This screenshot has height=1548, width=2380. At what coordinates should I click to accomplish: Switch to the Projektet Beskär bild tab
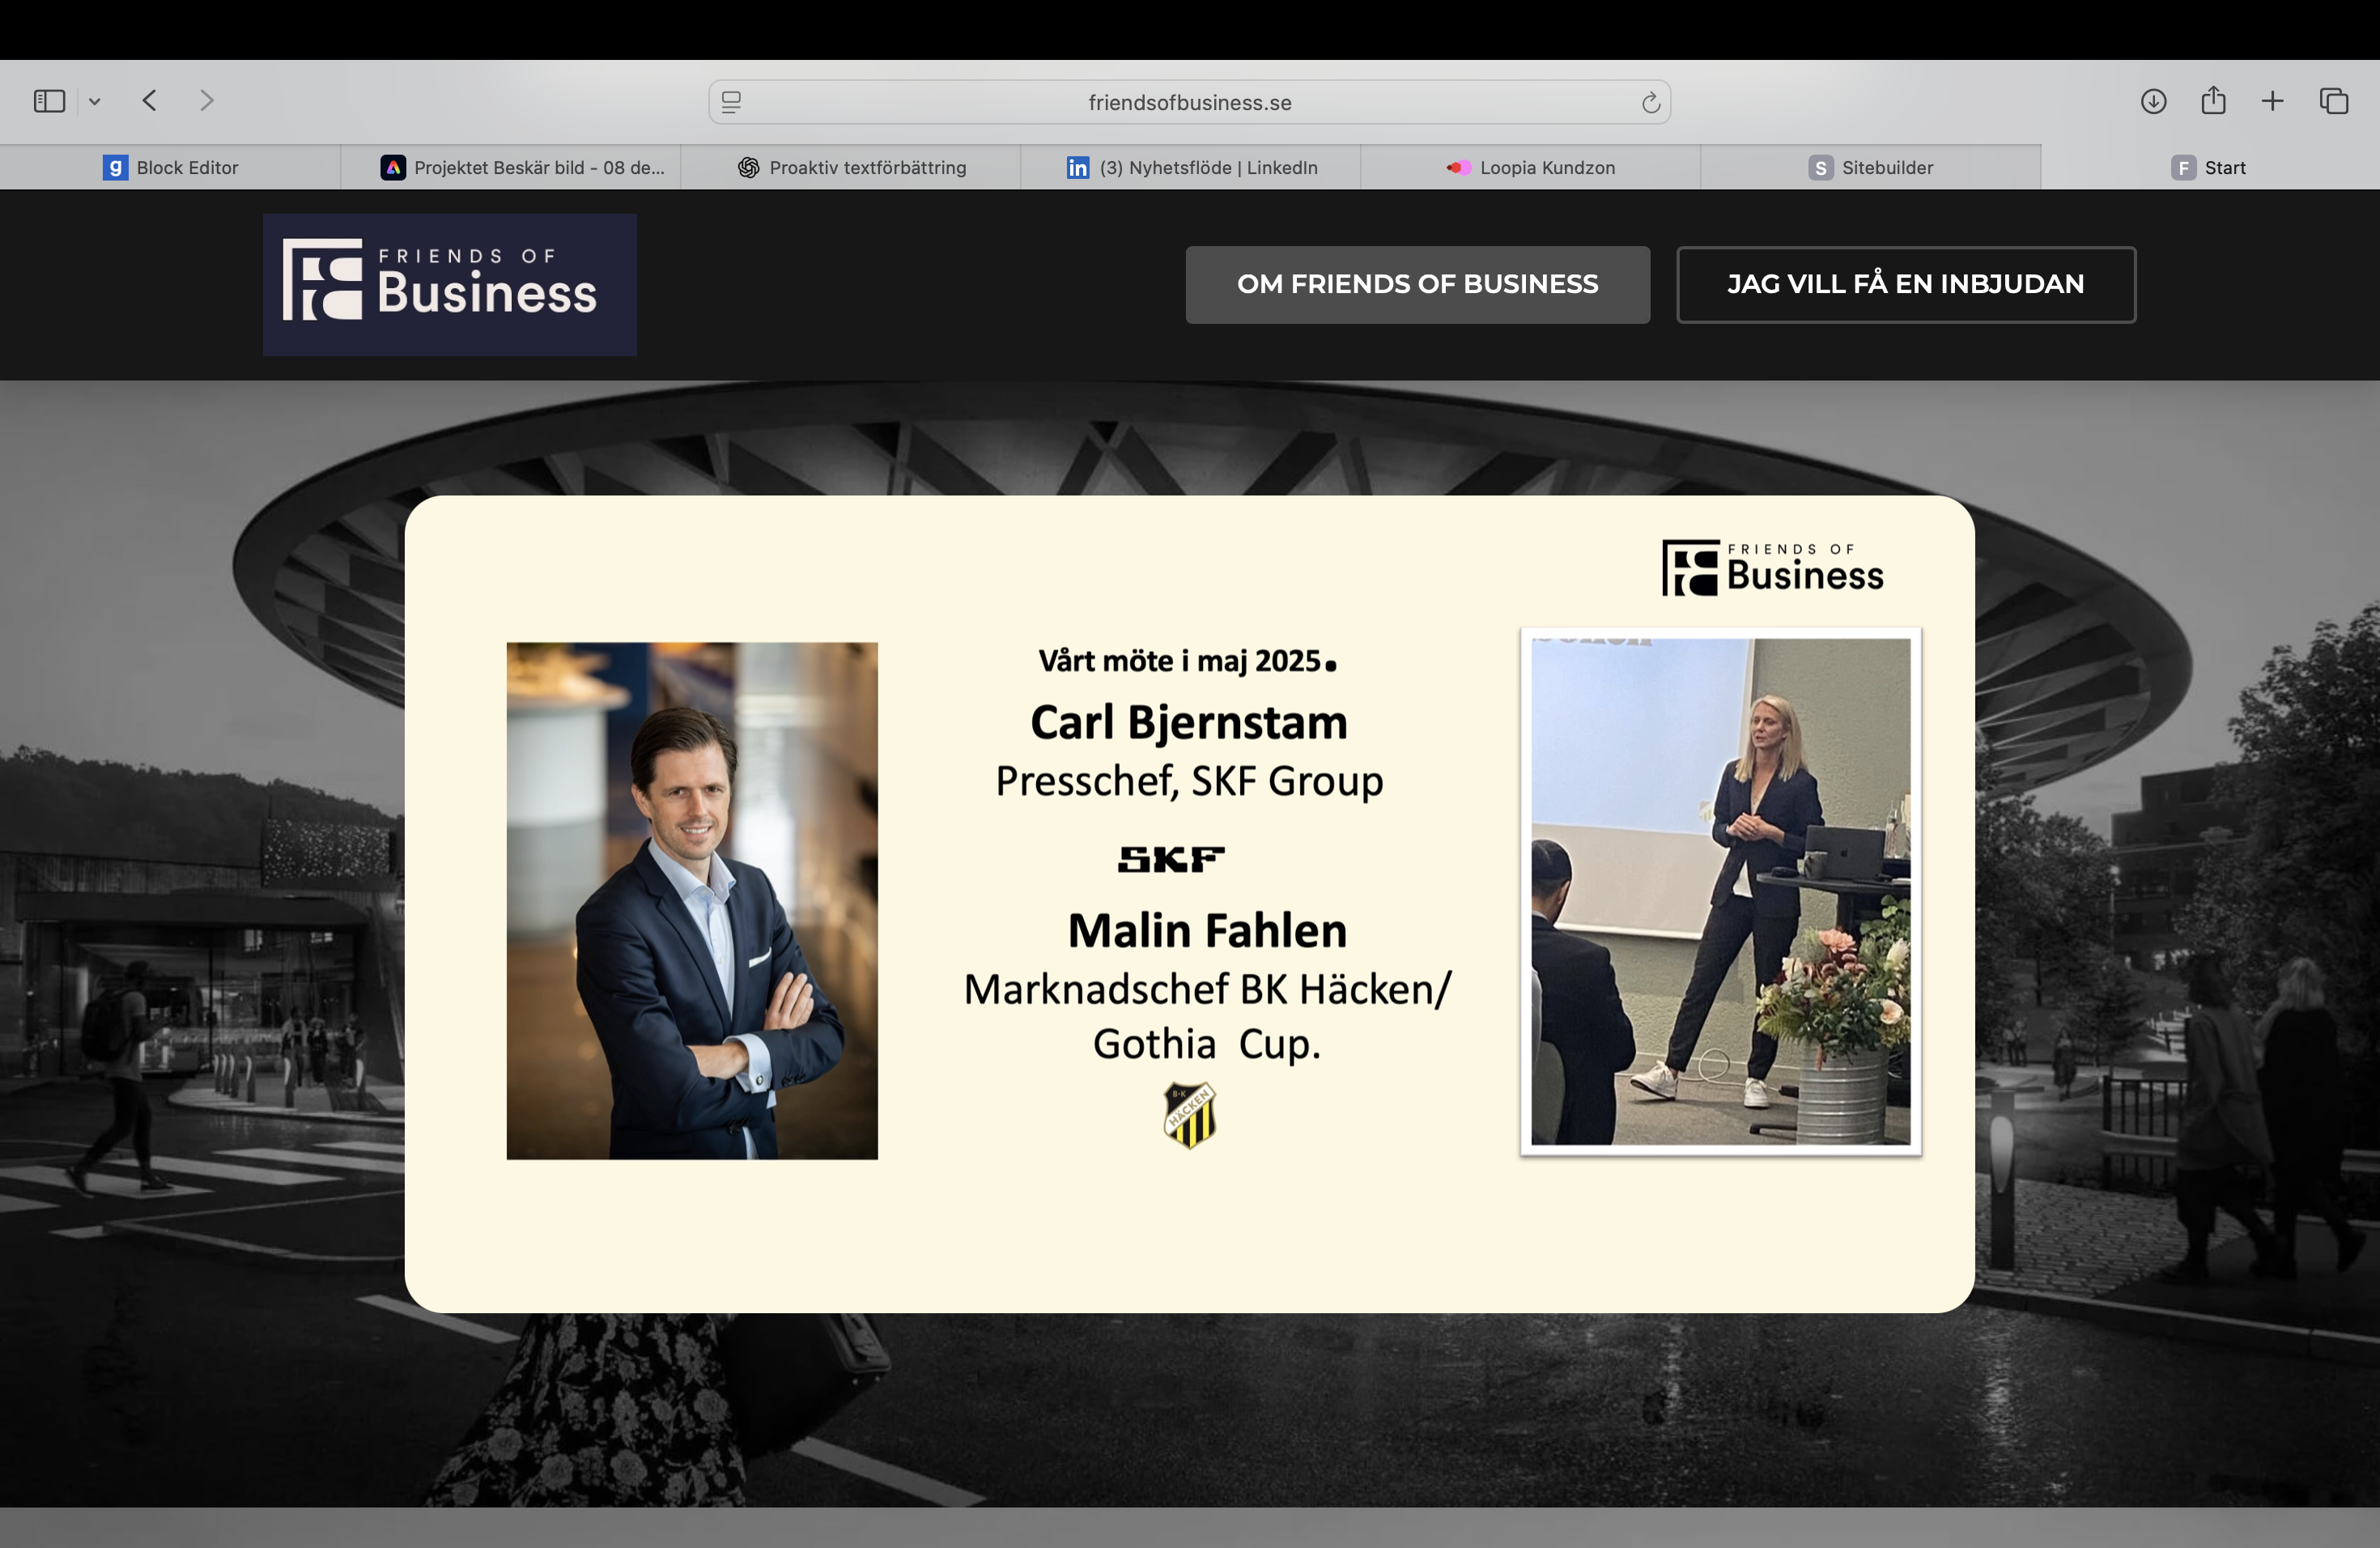coord(522,167)
